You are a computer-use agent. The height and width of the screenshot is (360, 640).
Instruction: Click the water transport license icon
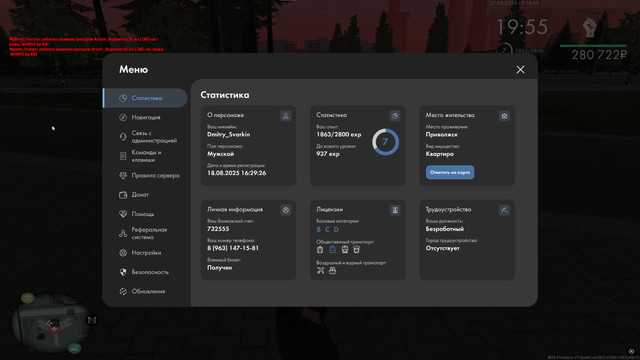(x=333, y=270)
